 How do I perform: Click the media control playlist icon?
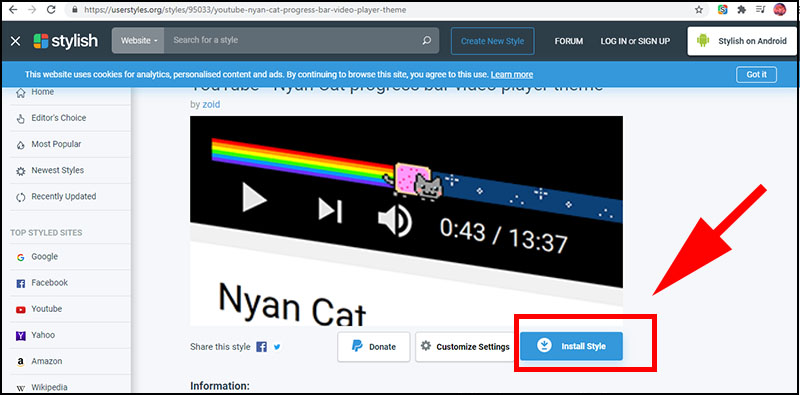[761, 10]
